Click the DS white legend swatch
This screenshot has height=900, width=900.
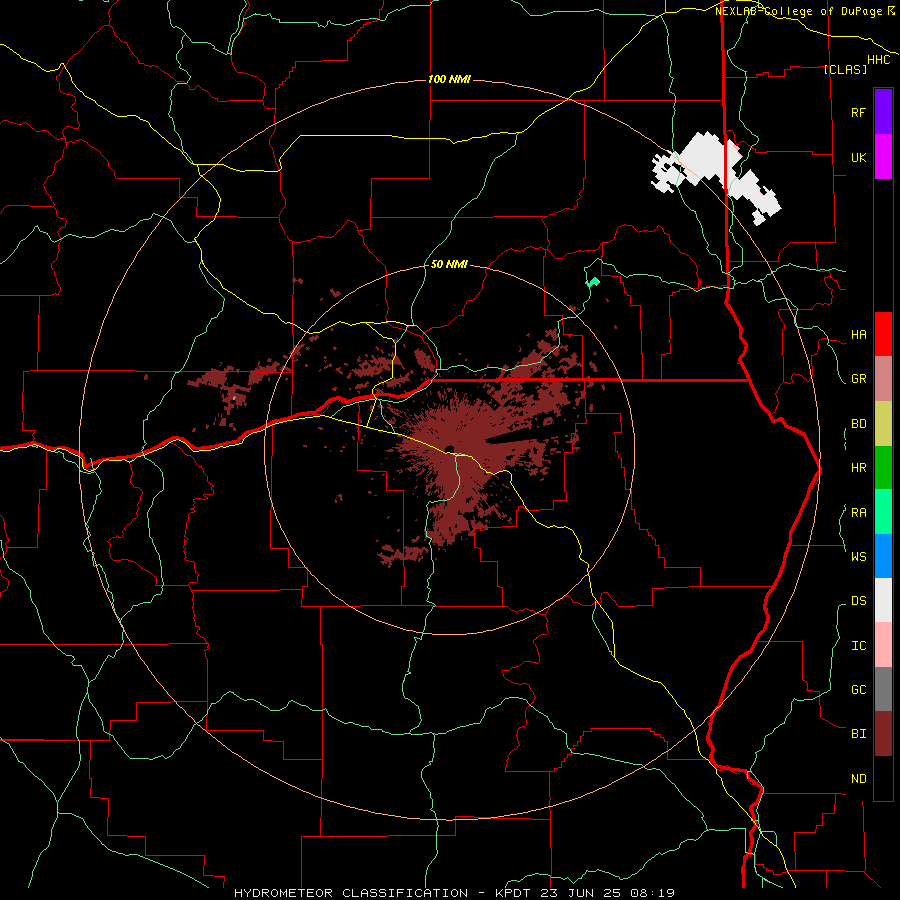pos(883,600)
